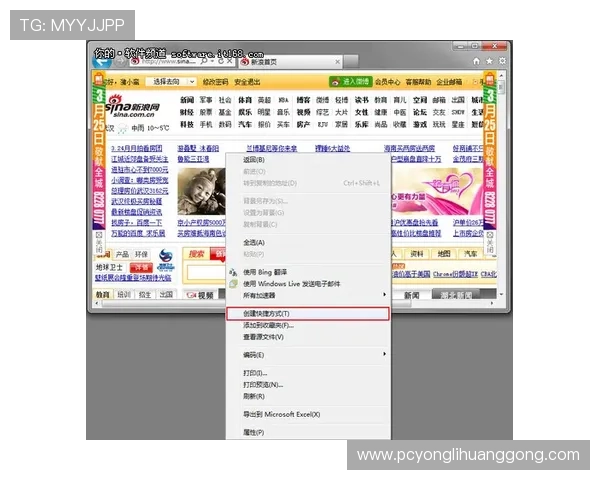Open the 选择去向 dropdown
This screenshot has height=480, width=600.
pyautogui.click(x=171, y=82)
